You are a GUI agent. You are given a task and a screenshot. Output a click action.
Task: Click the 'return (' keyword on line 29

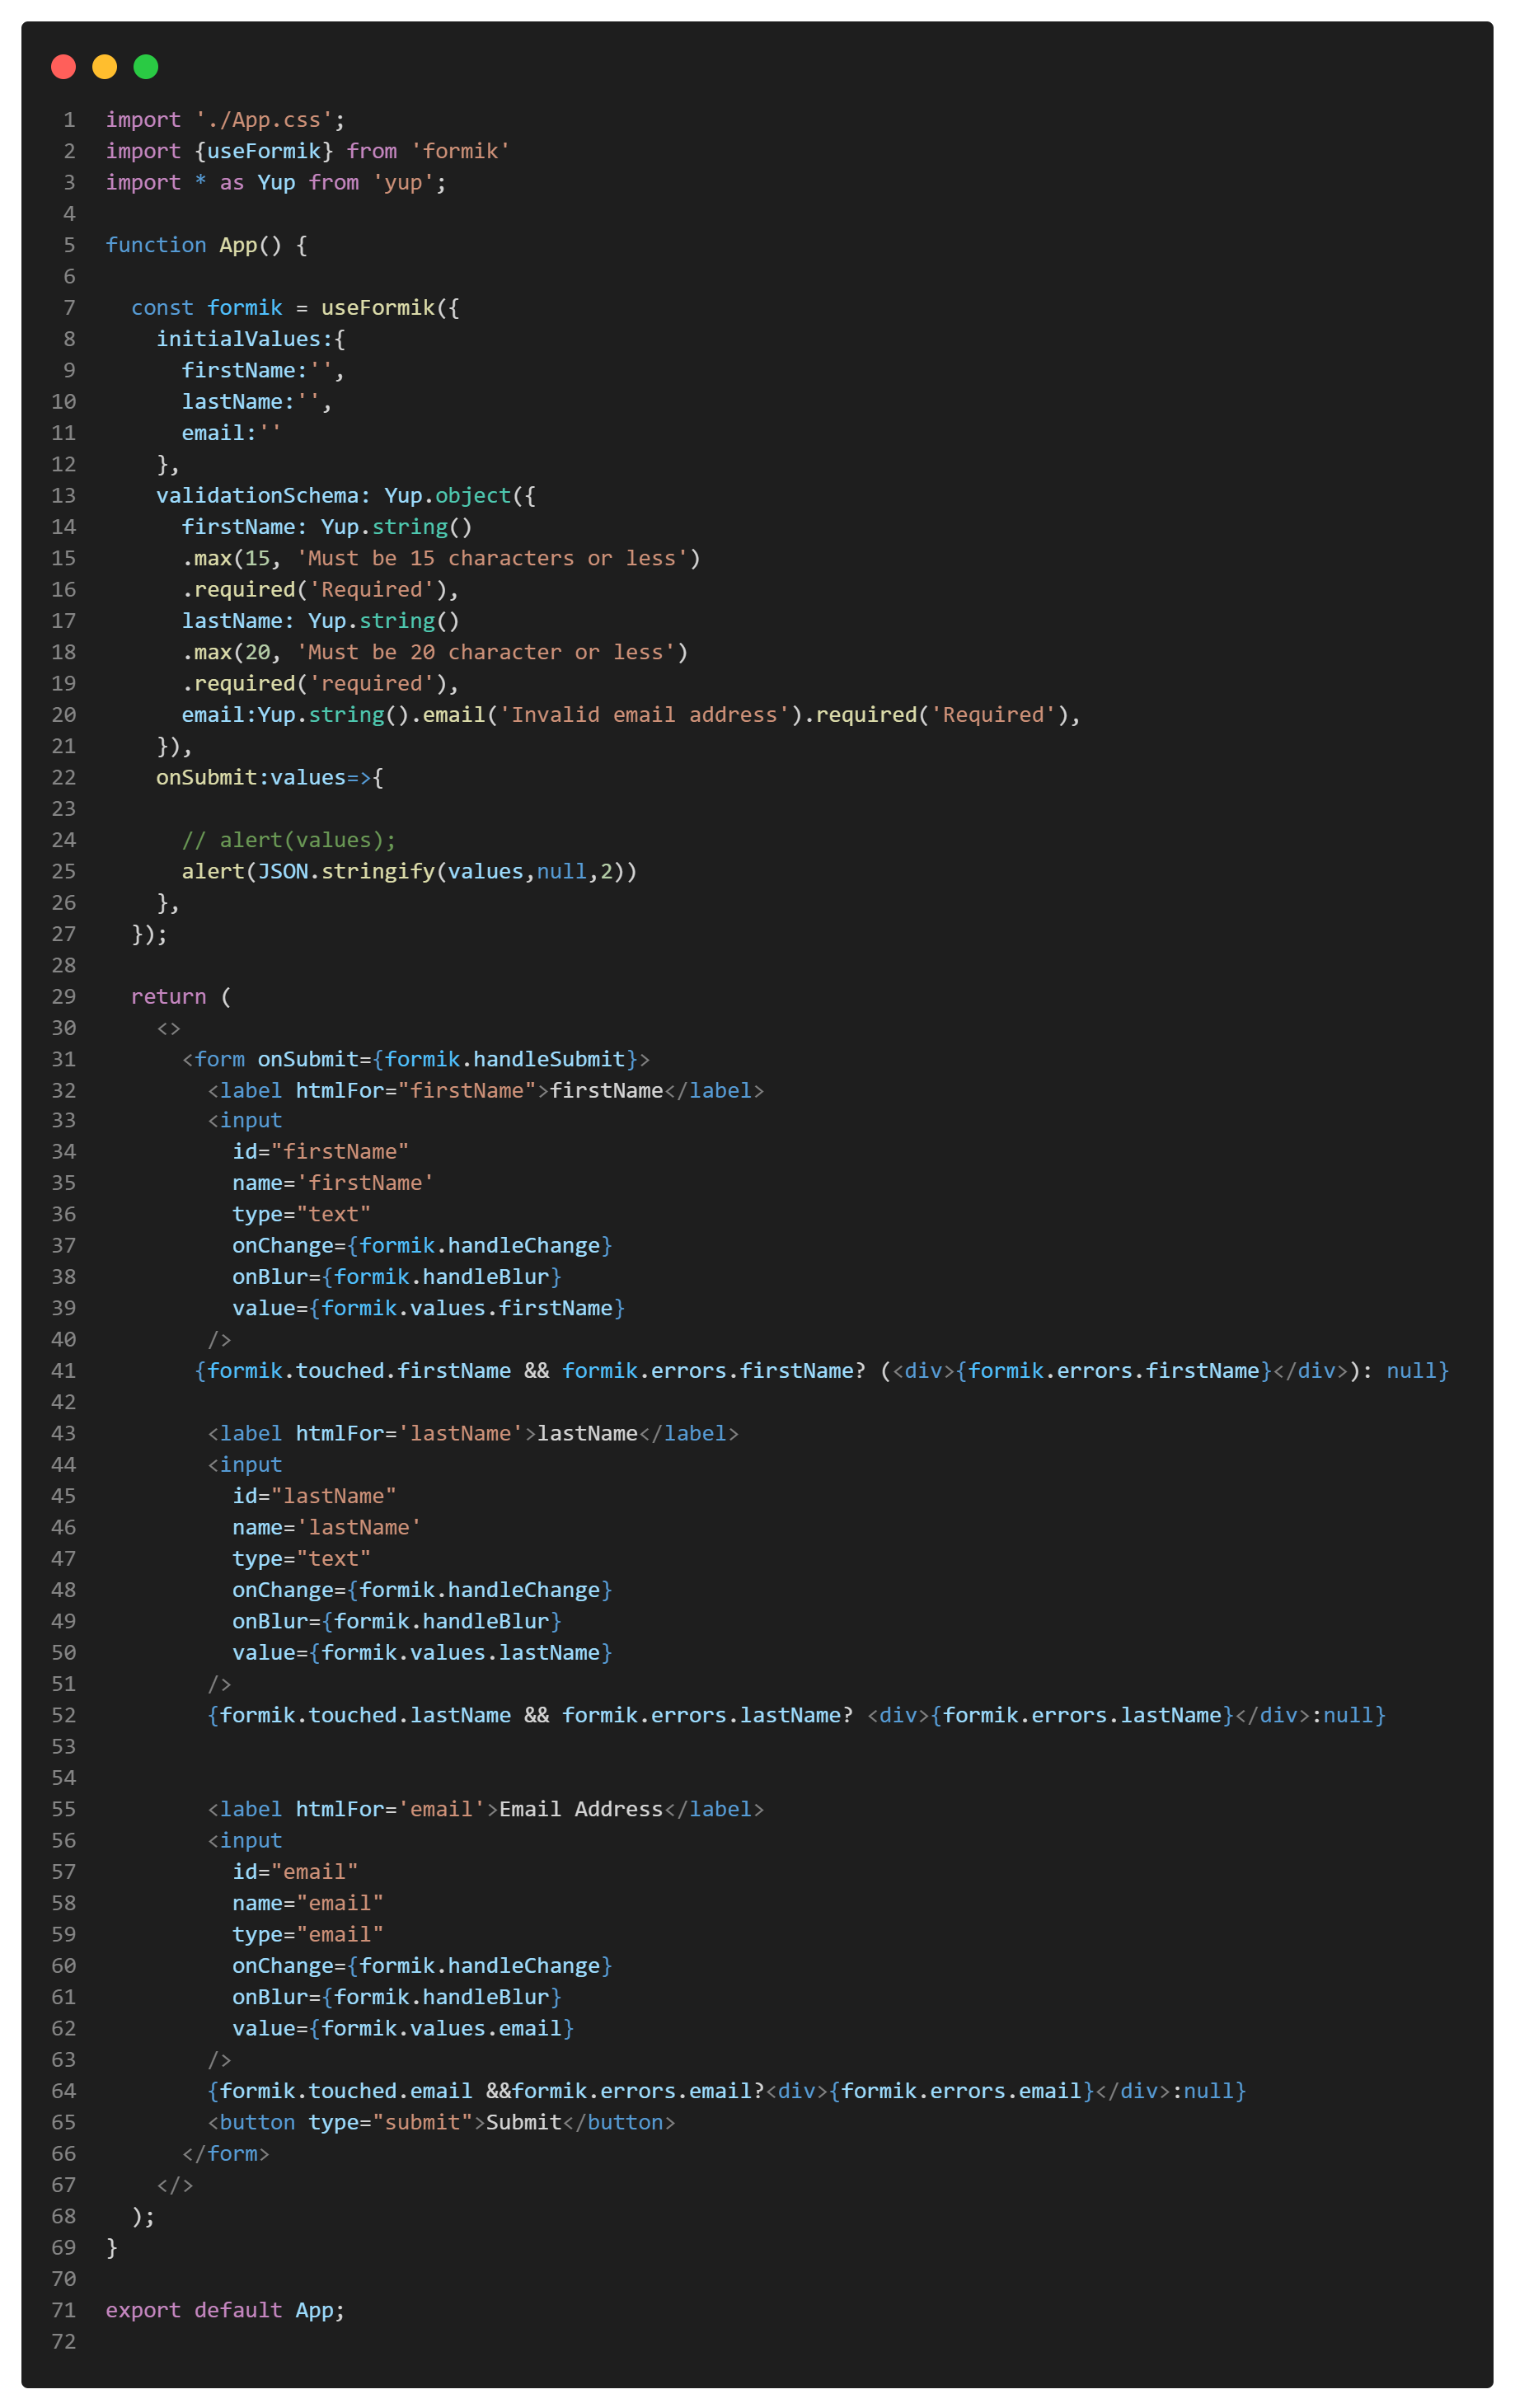click(181, 997)
